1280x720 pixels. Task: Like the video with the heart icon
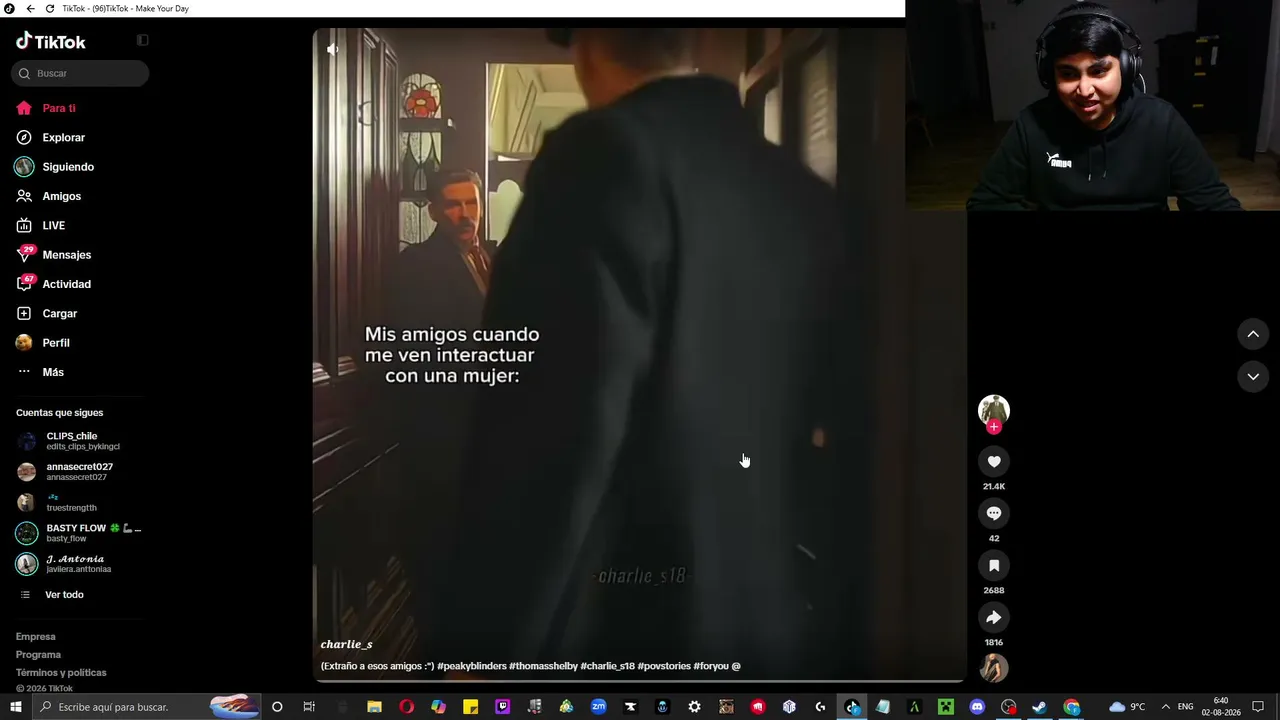(994, 461)
